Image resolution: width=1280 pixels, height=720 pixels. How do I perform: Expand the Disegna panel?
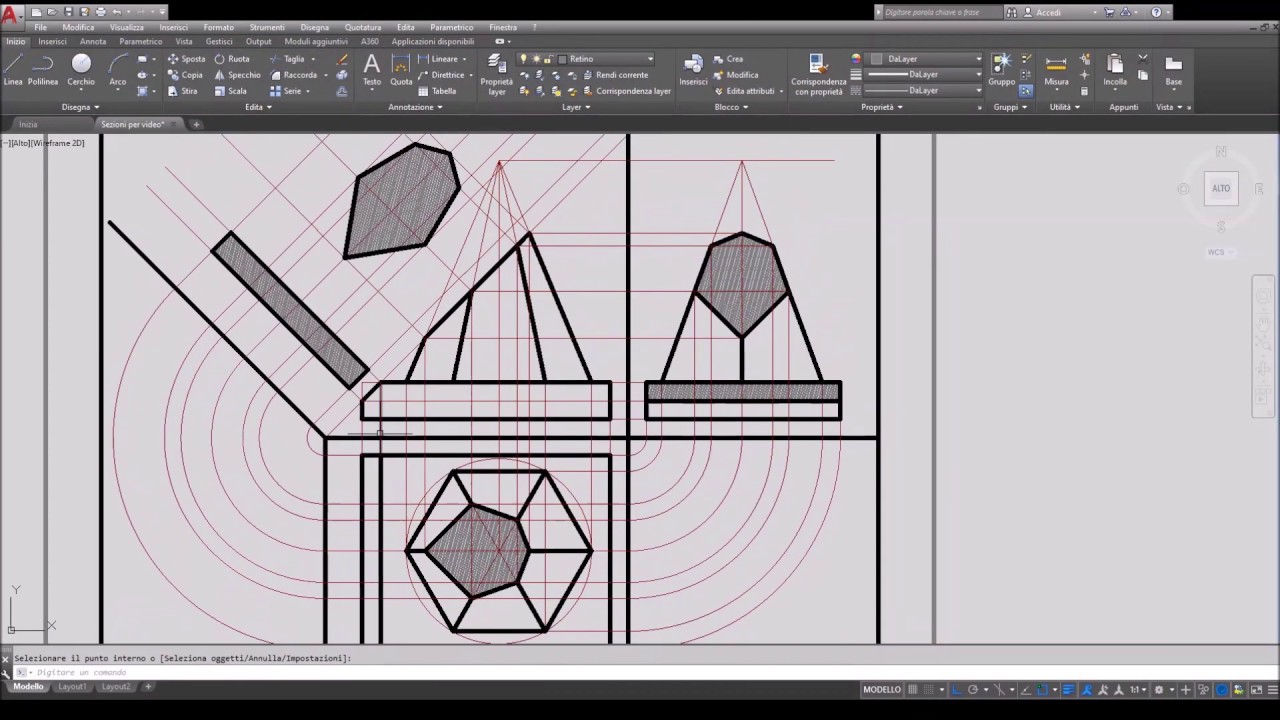80,107
